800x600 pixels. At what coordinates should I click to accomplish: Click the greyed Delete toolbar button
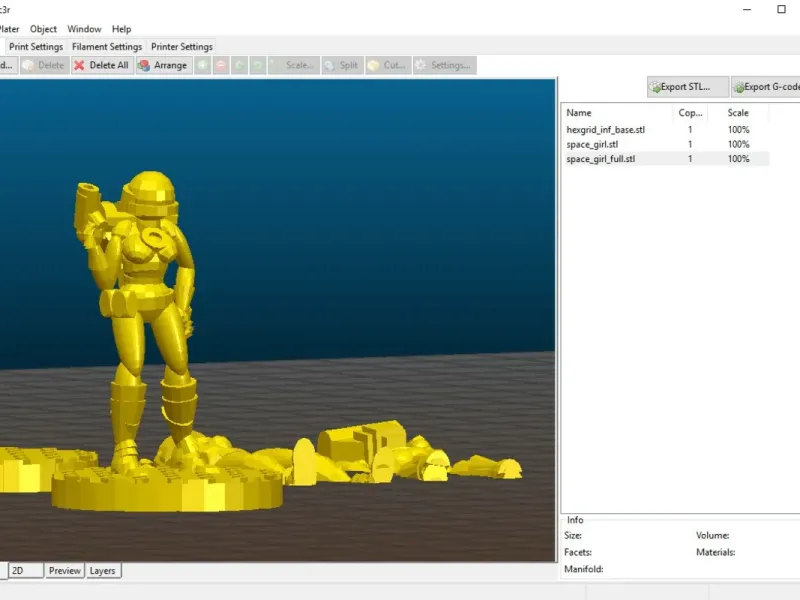[x=43, y=65]
